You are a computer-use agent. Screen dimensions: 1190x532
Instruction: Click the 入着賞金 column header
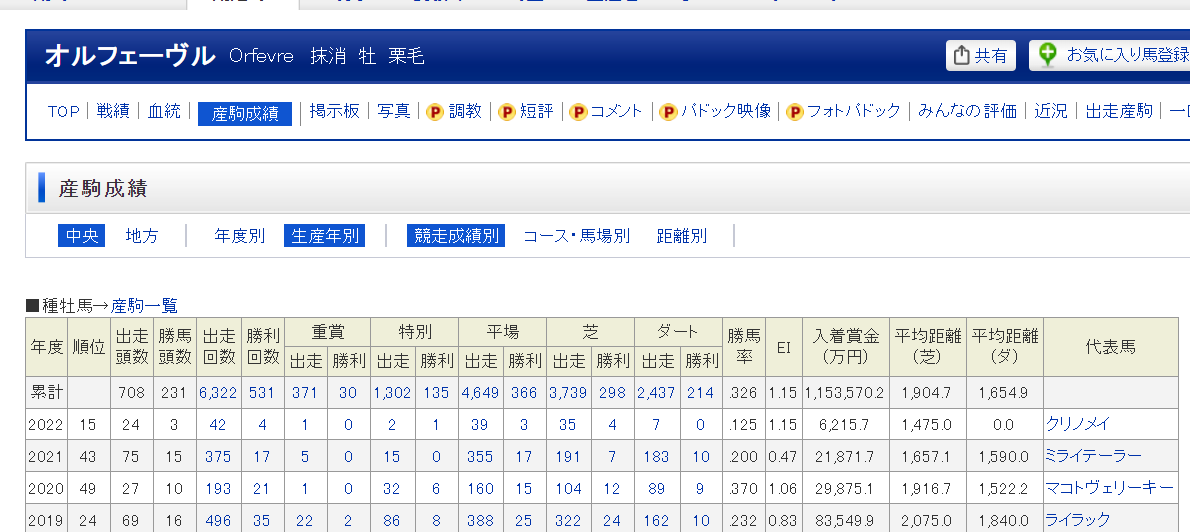pos(846,347)
